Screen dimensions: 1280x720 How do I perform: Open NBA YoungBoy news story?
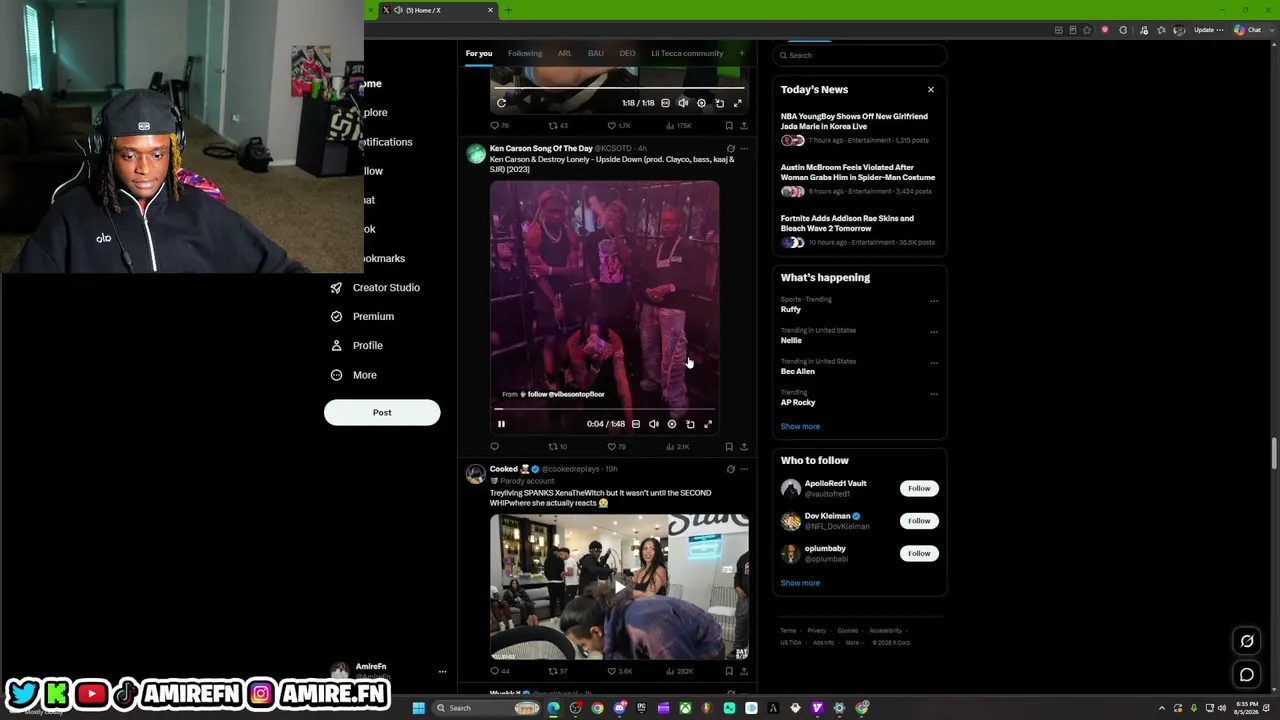[859, 128]
